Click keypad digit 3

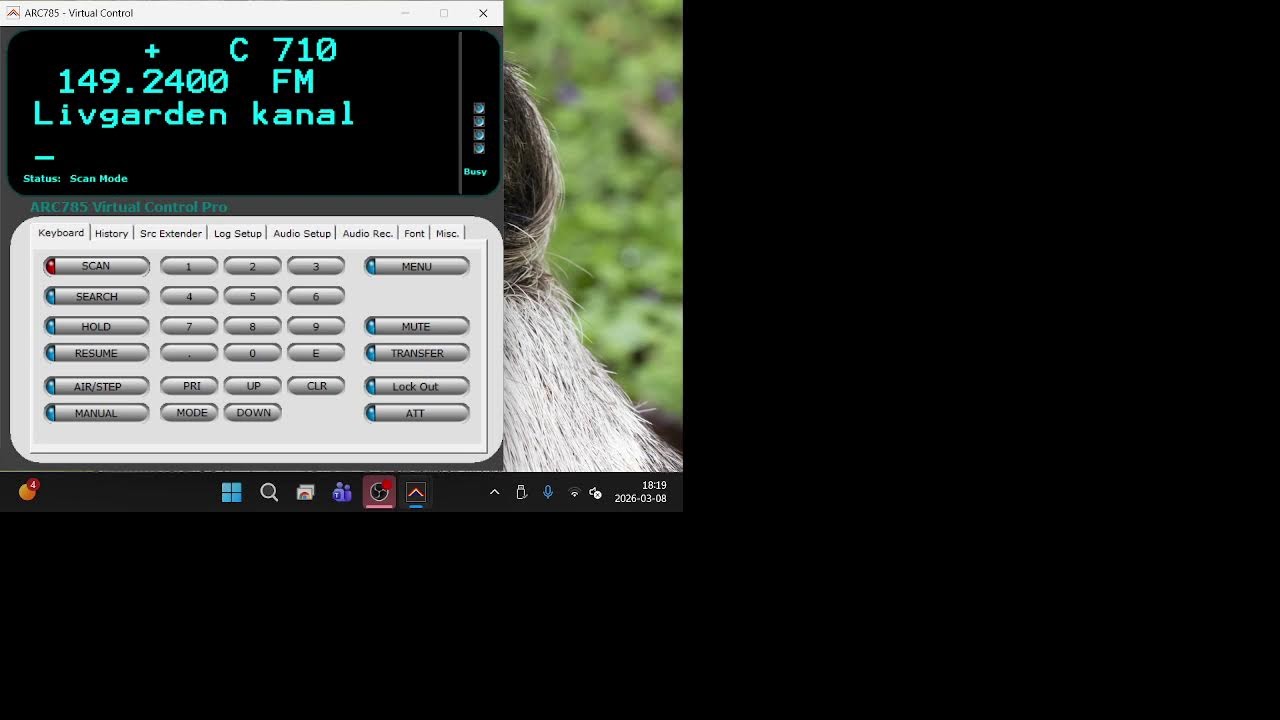tap(316, 266)
